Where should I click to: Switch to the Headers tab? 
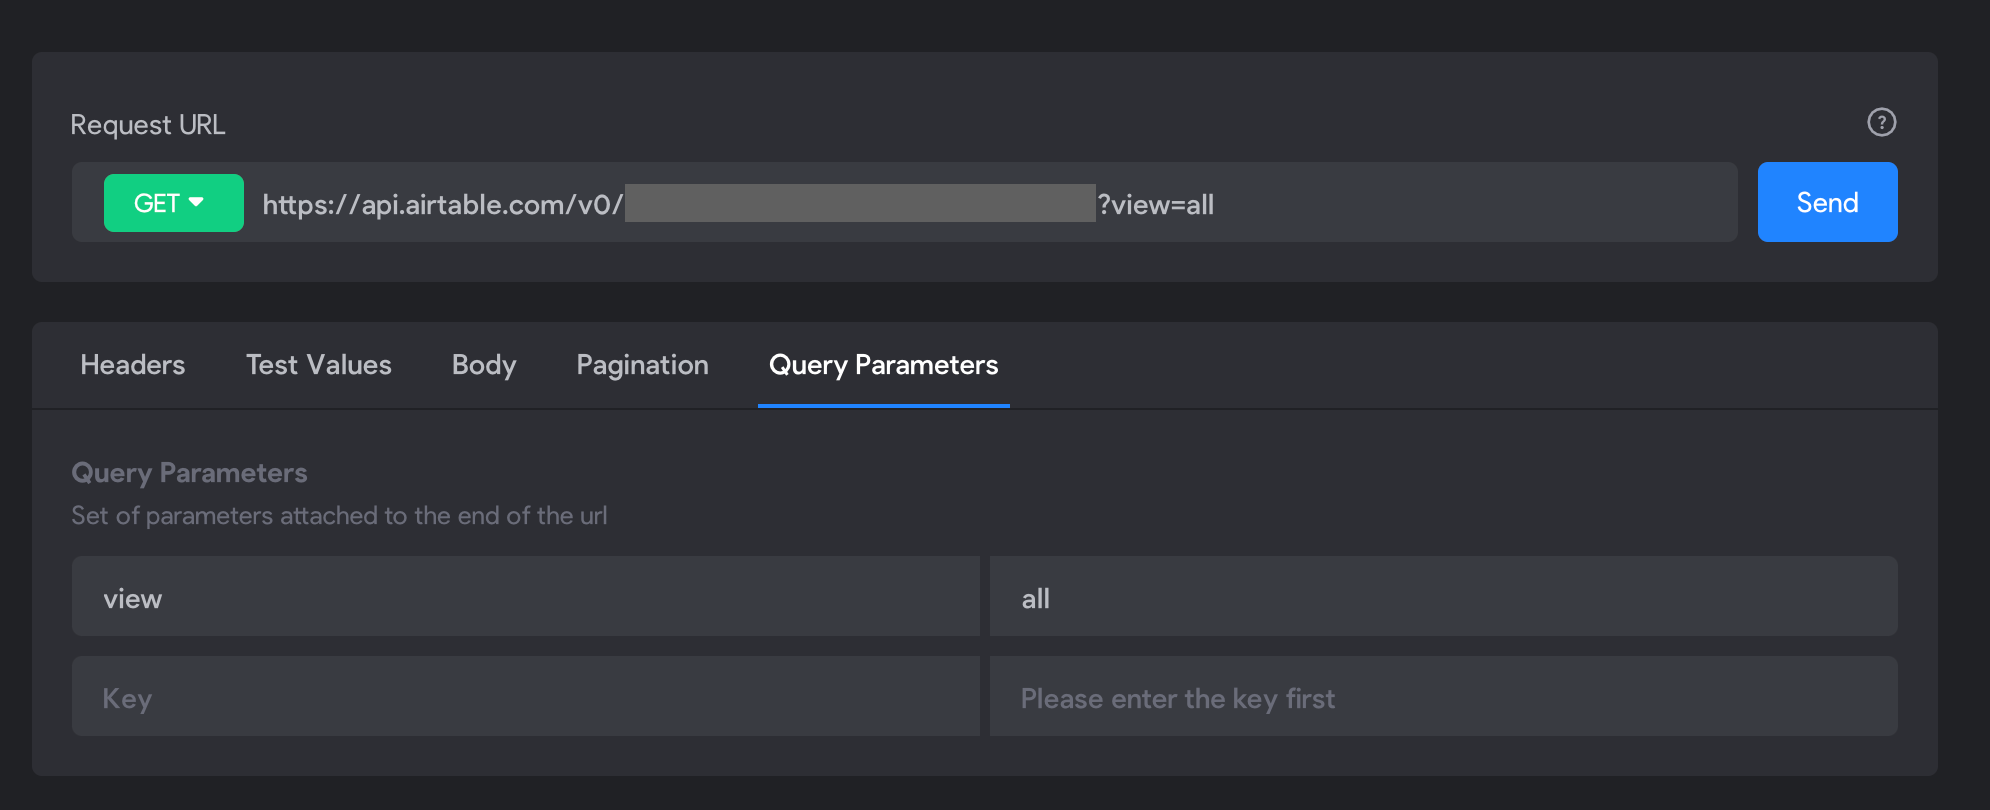[x=133, y=365]
